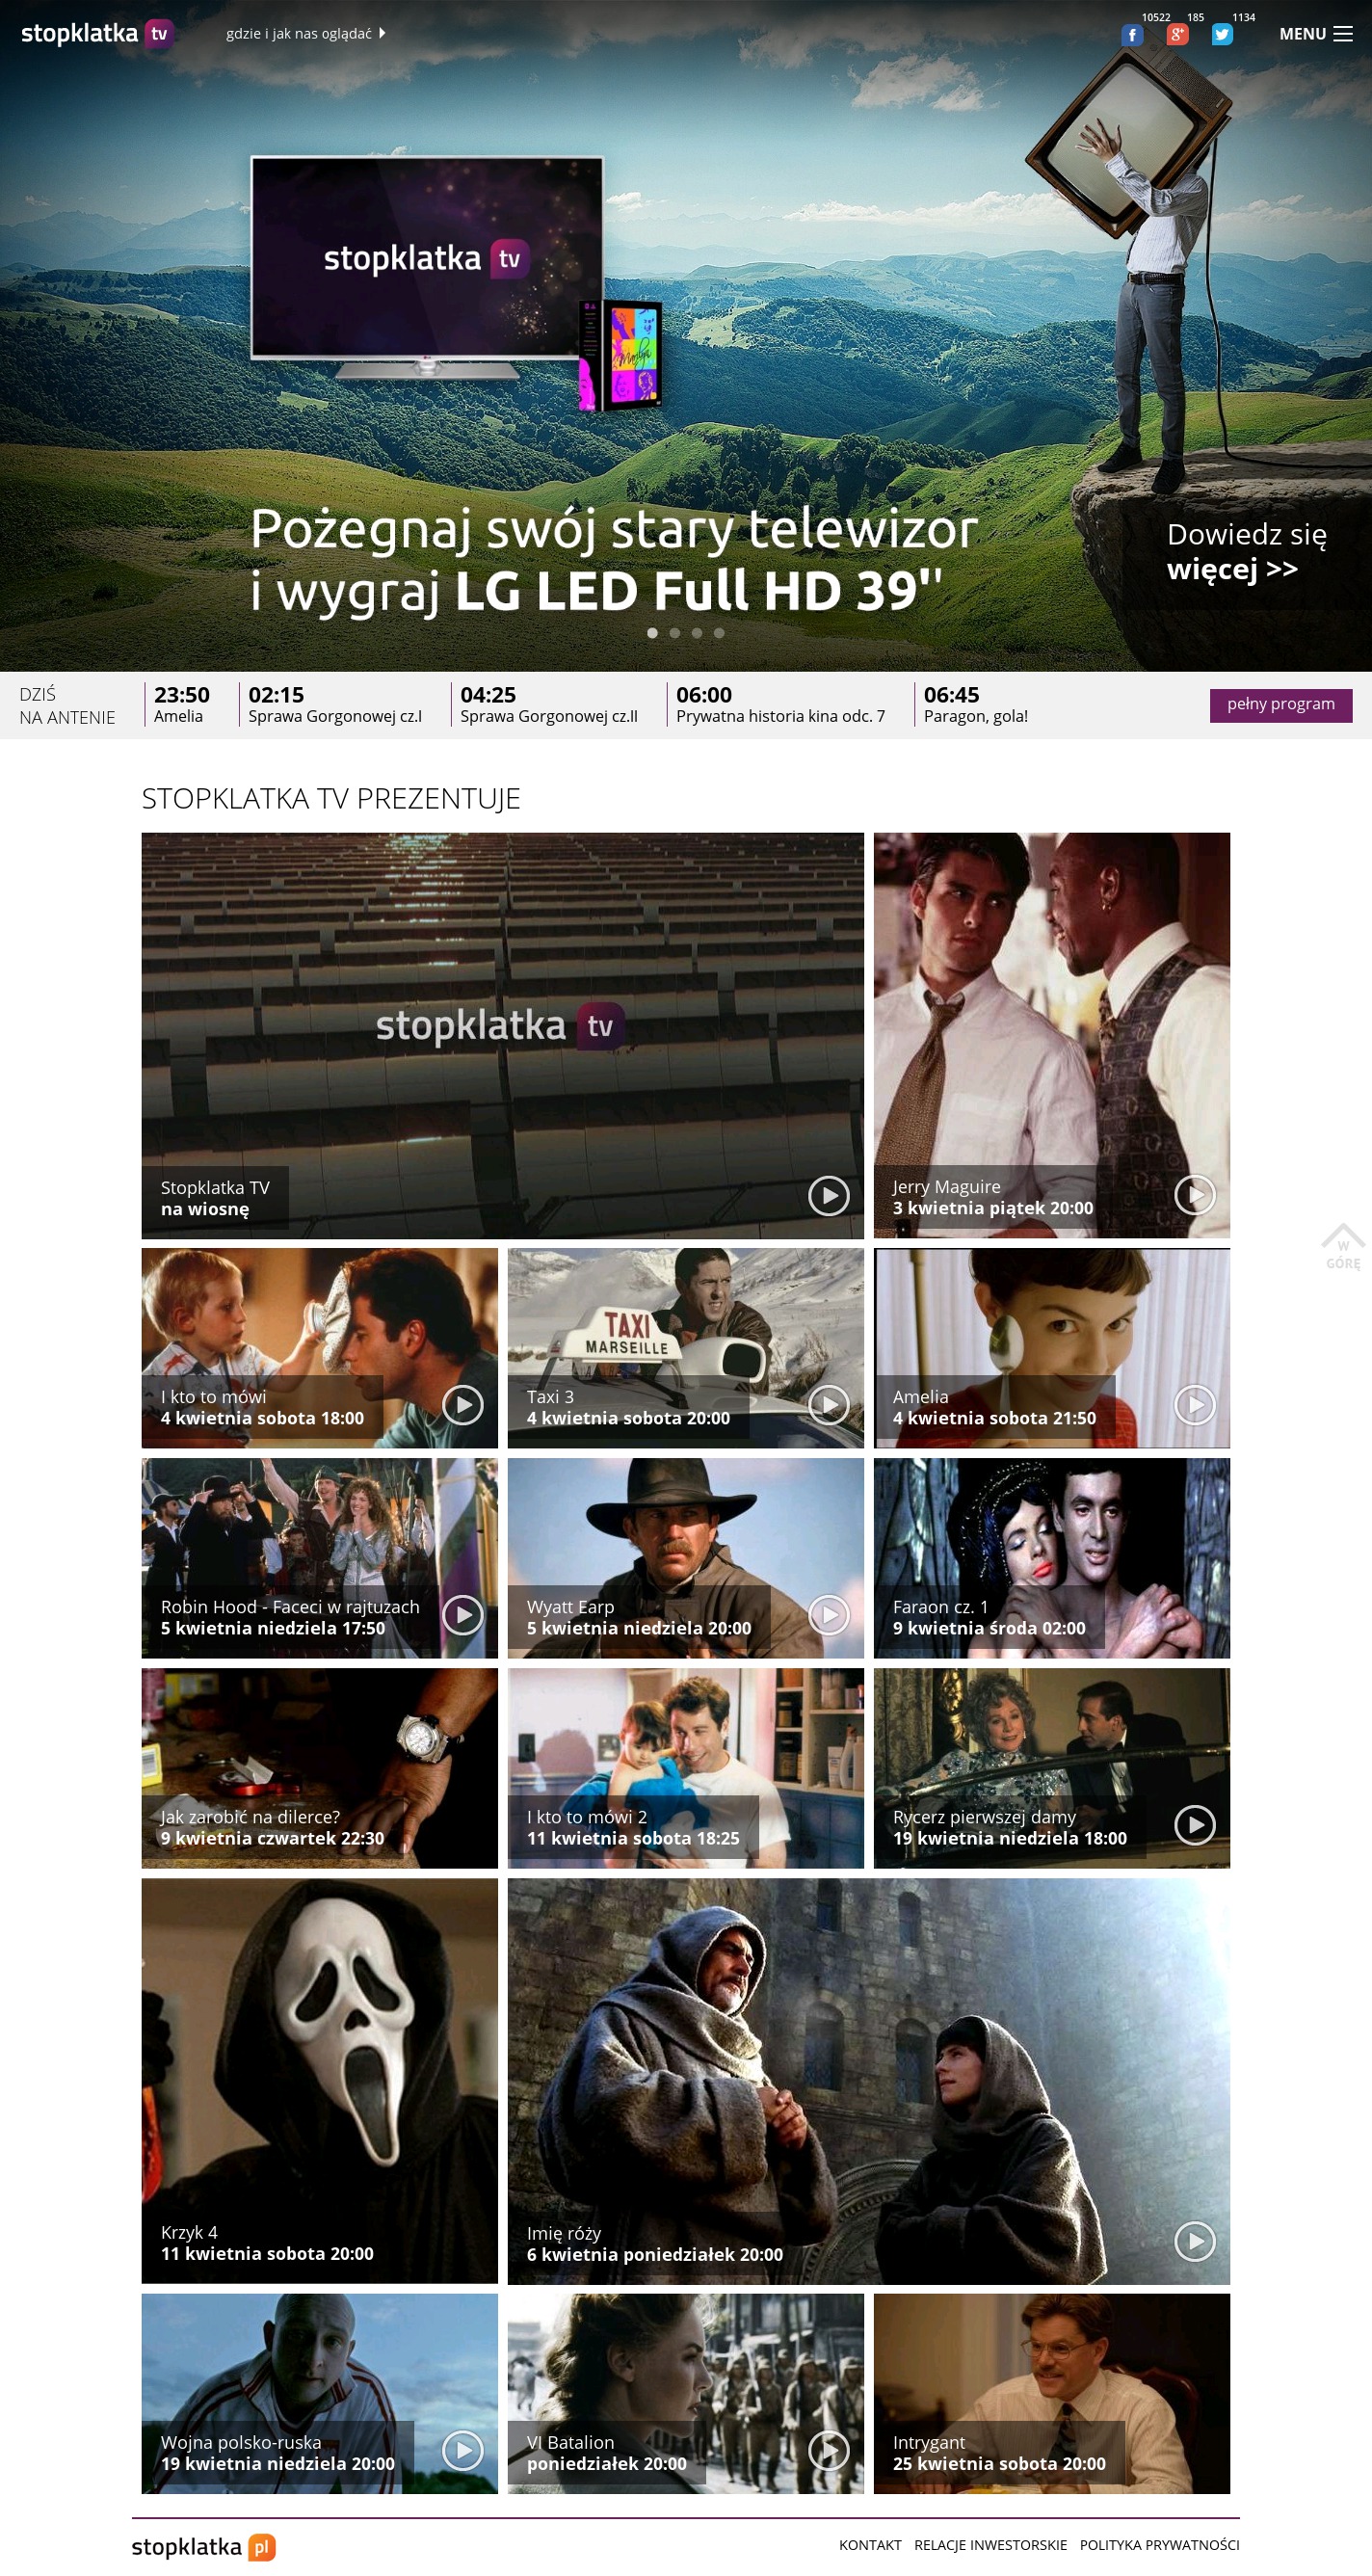Click the Google Plus icon
Viewport: 1372px width, 2576px height.
pos(1177,35)
